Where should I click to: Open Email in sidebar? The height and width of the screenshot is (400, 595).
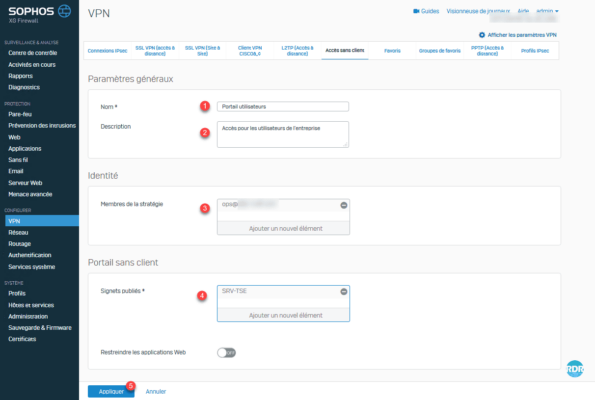[16, 171]
